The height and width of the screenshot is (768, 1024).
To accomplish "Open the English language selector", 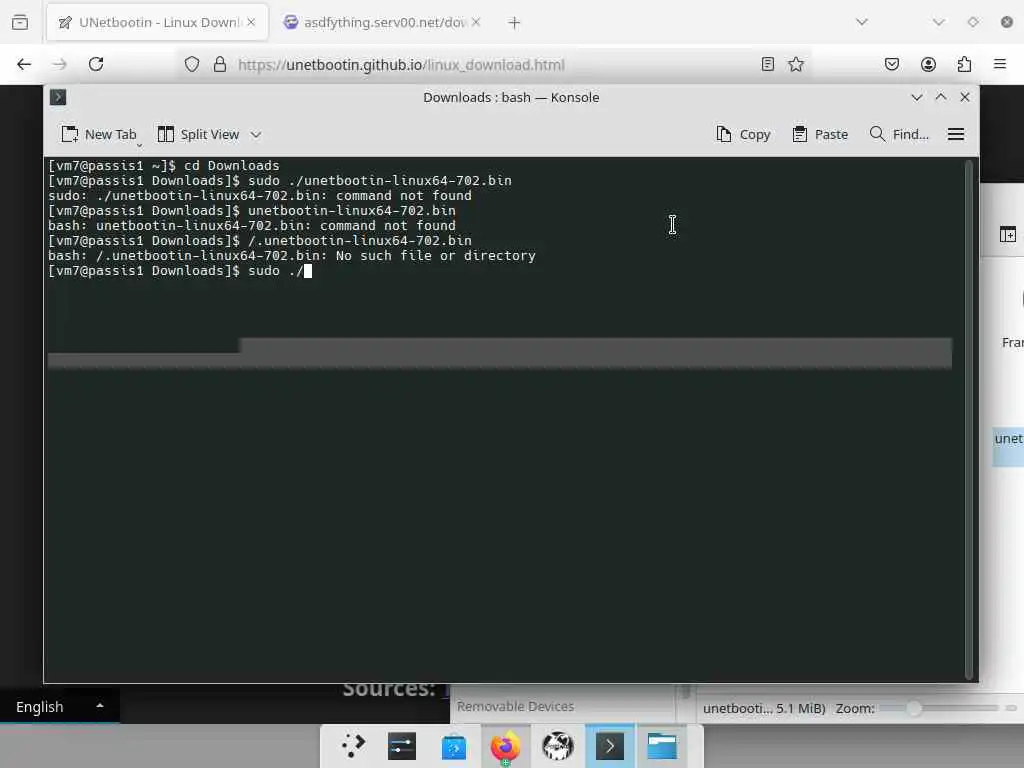I will coord(59,707).
